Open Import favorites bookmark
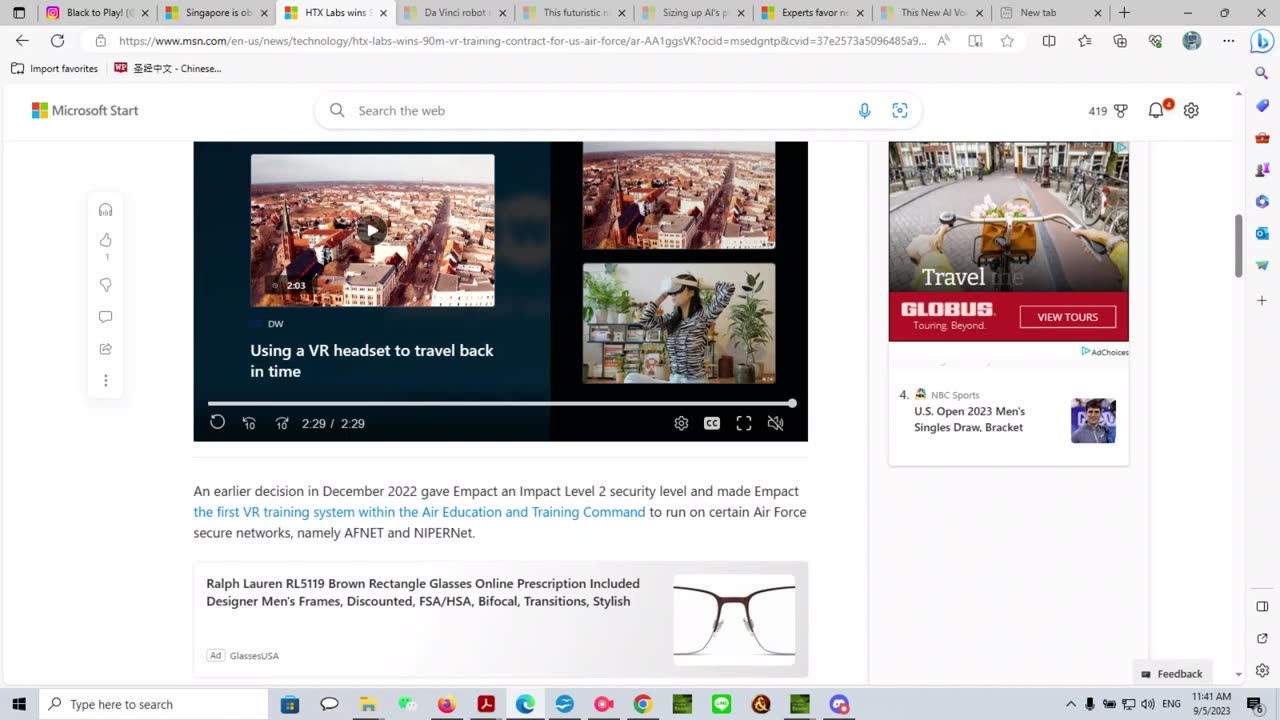Viewport: 1280px width, 720px height. click(x=55, y=68)
